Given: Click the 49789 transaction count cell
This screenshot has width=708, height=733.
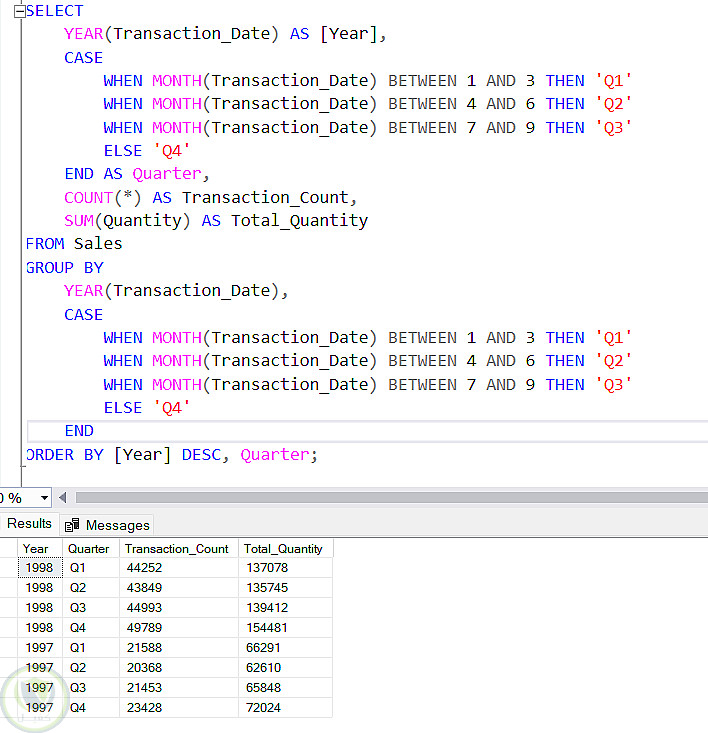Looking at the screenshot, I should coord(179,628).
